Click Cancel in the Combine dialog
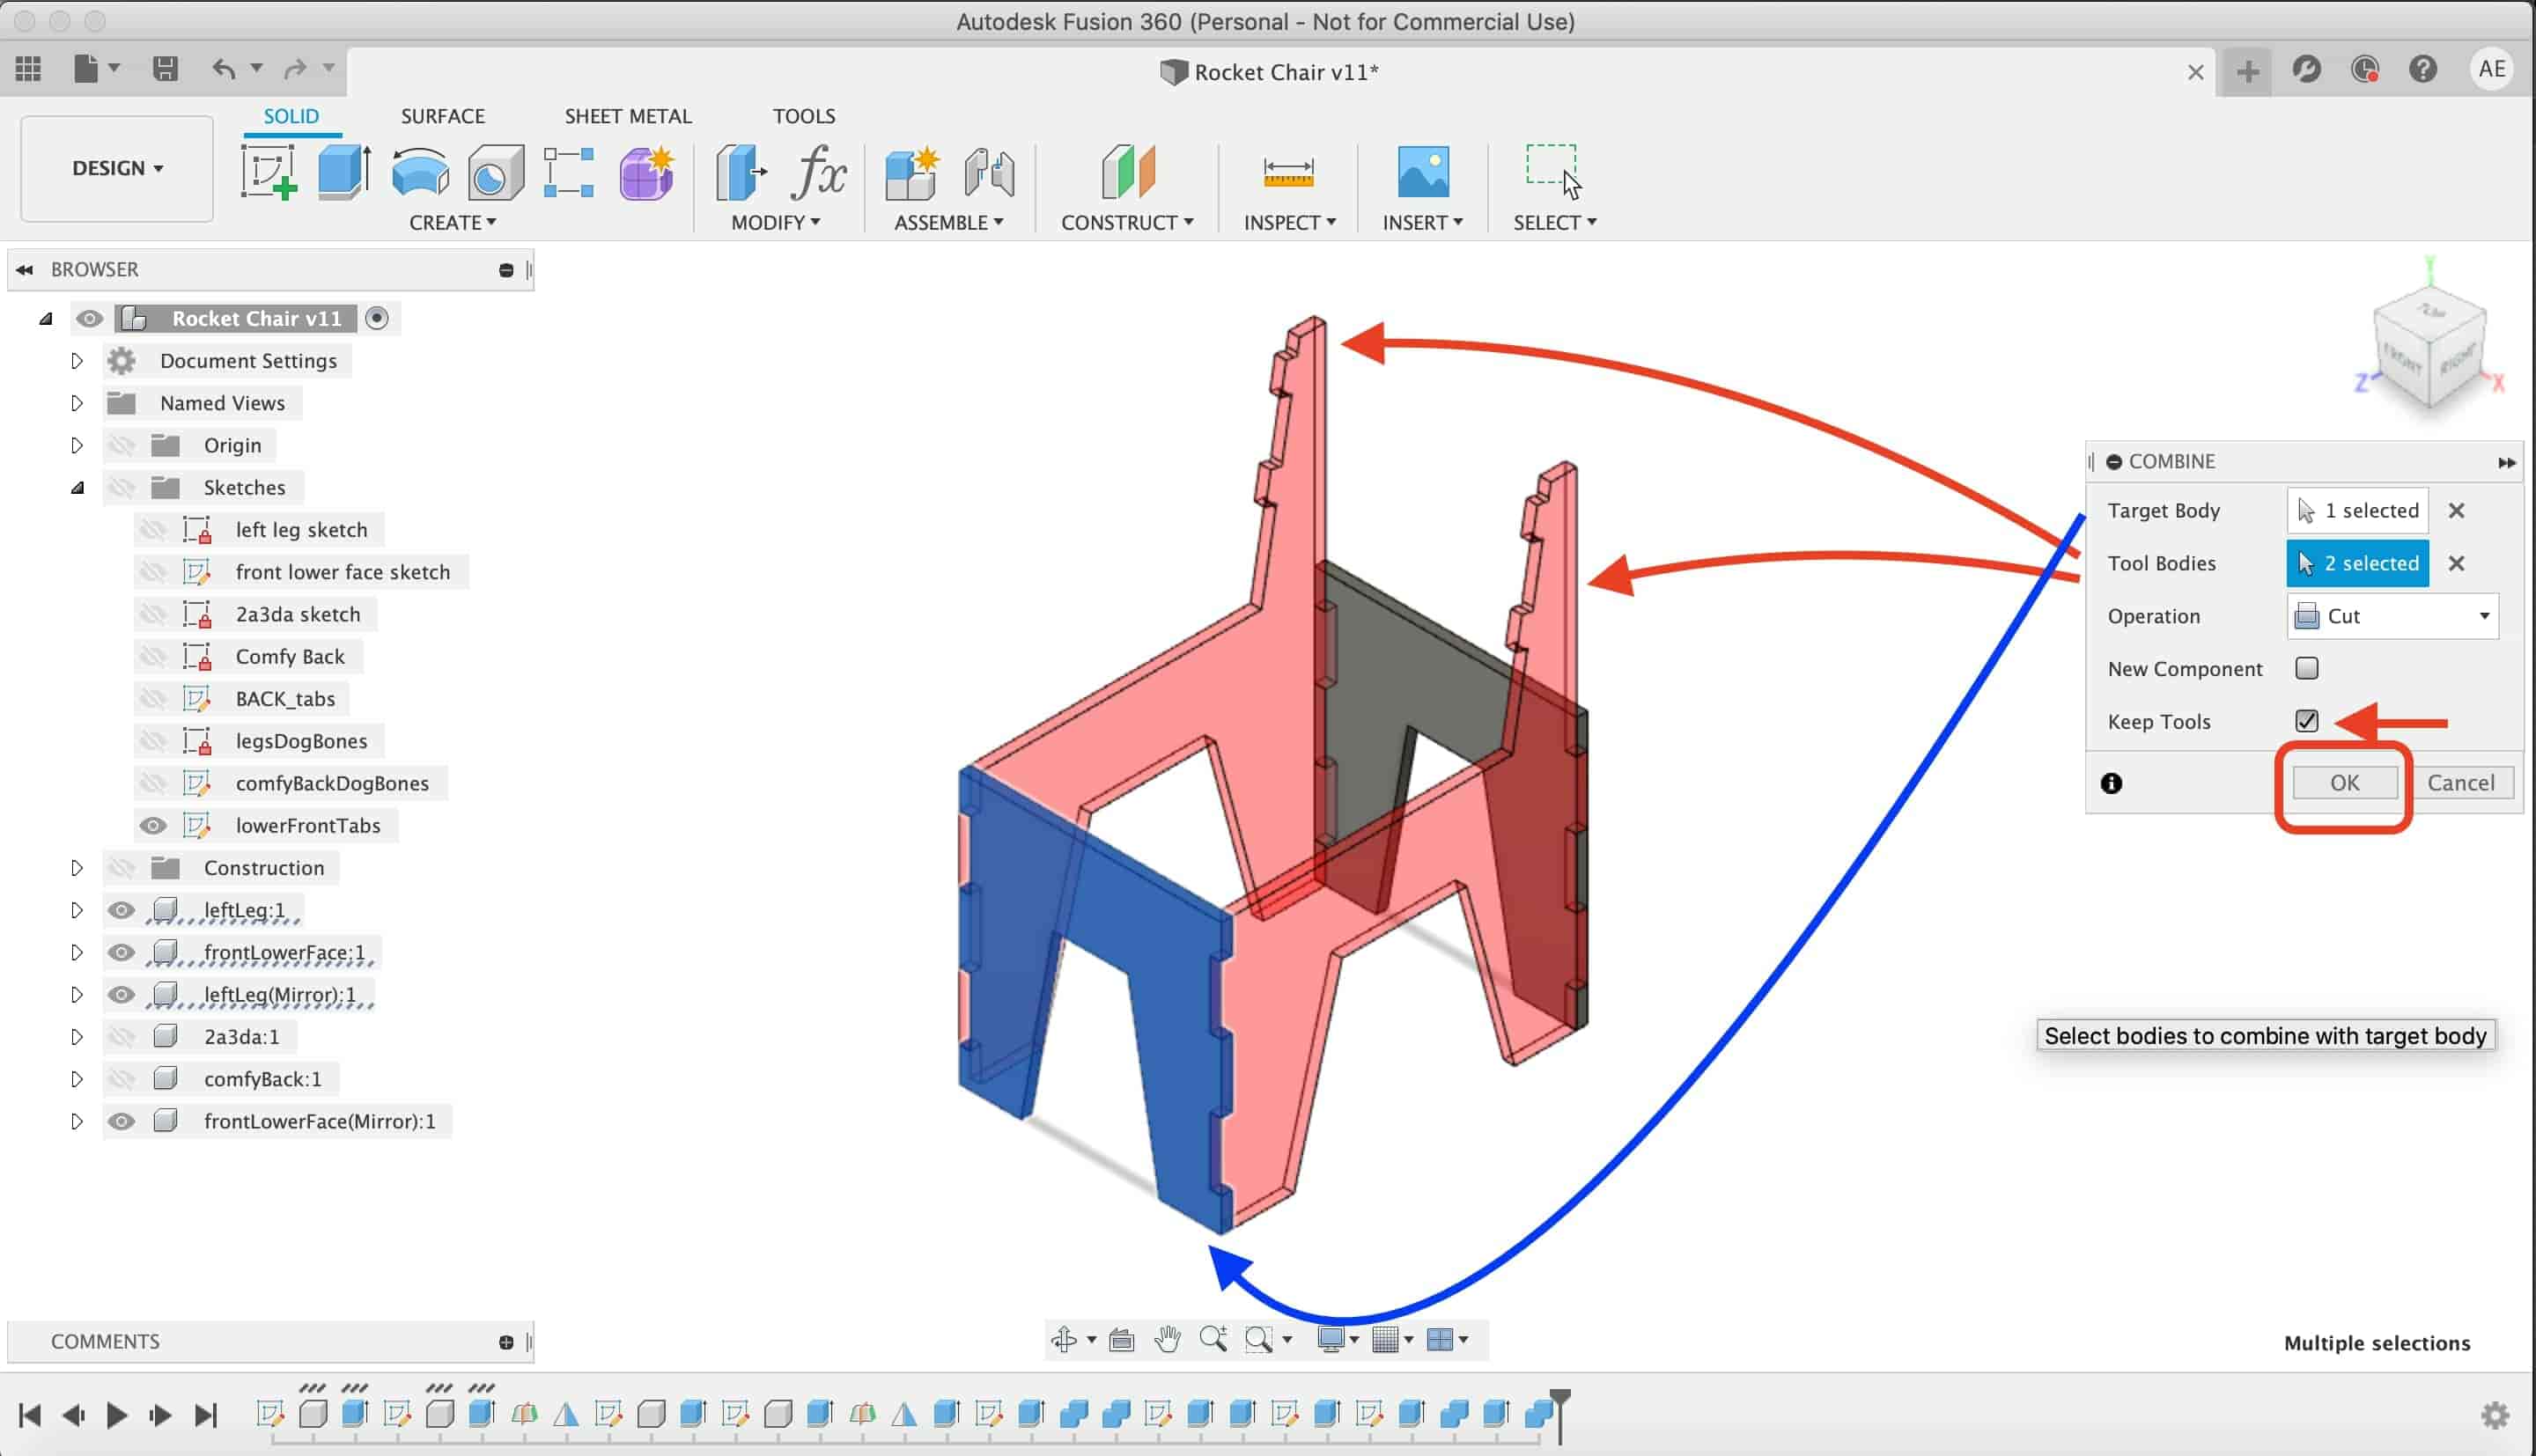 [2461, 783]
